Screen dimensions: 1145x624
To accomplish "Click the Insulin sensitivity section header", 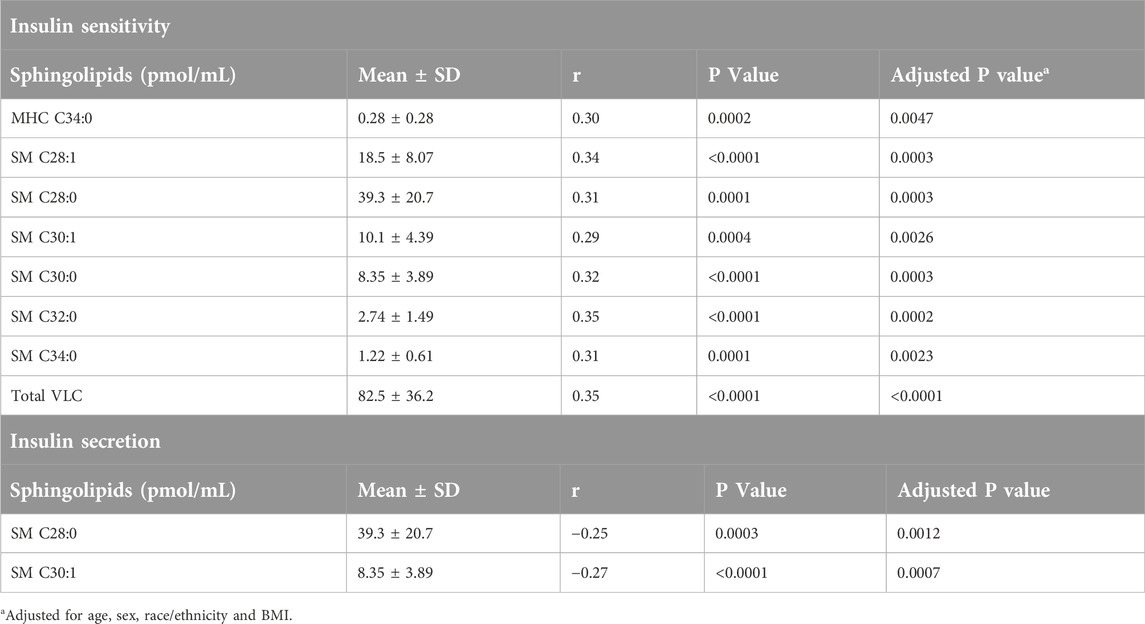I will tap(90, 26).
